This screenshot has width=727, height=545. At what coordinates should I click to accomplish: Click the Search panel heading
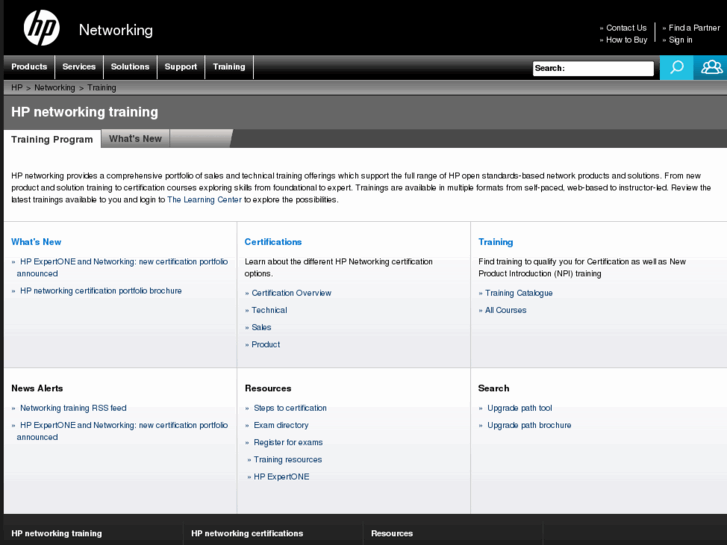[x=494, y=388]
